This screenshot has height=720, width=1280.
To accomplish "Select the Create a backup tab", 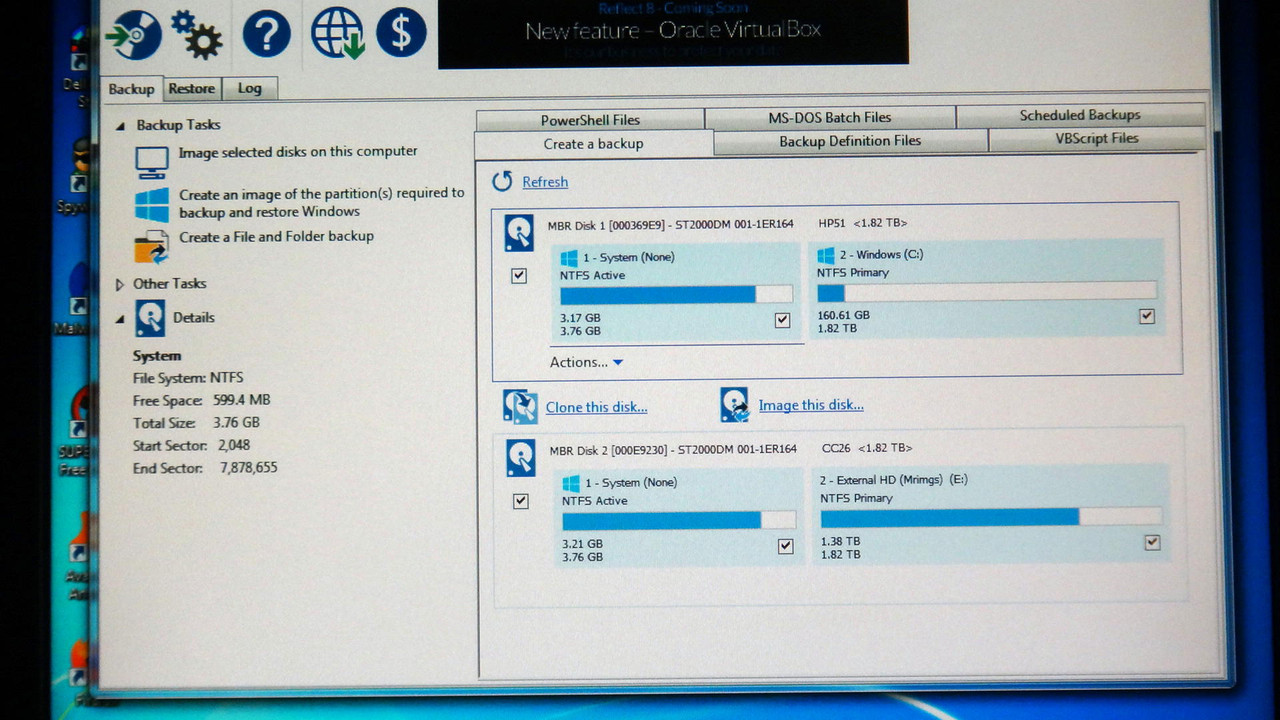I will coord(594,144).
